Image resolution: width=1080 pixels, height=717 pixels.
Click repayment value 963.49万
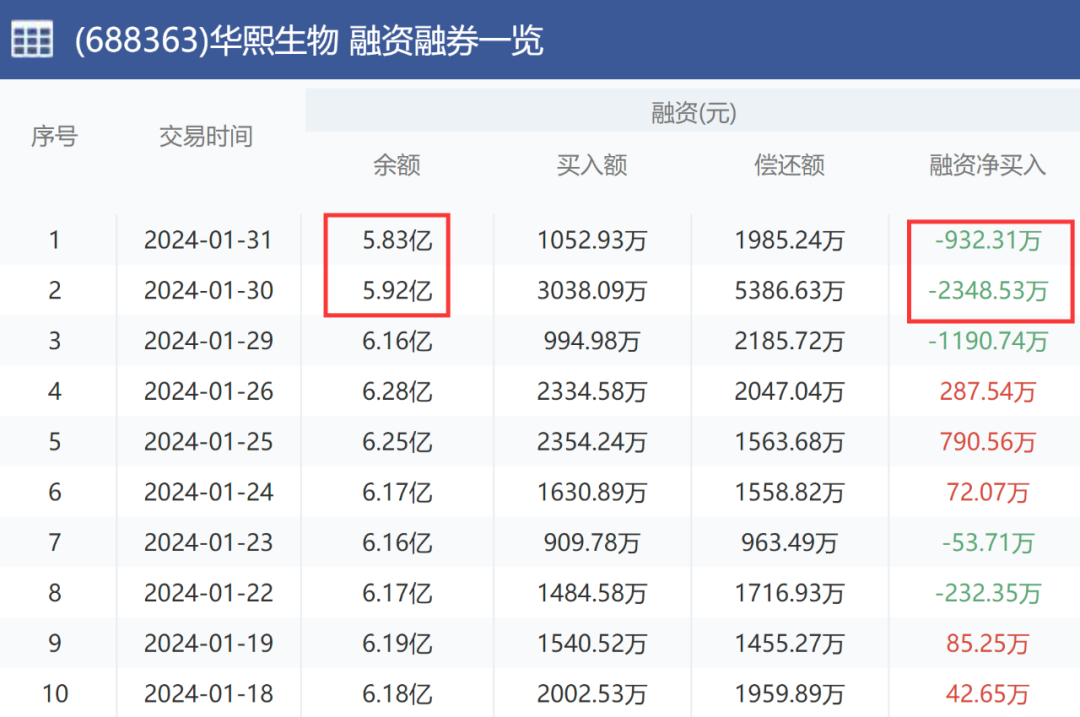pos(789,542)
